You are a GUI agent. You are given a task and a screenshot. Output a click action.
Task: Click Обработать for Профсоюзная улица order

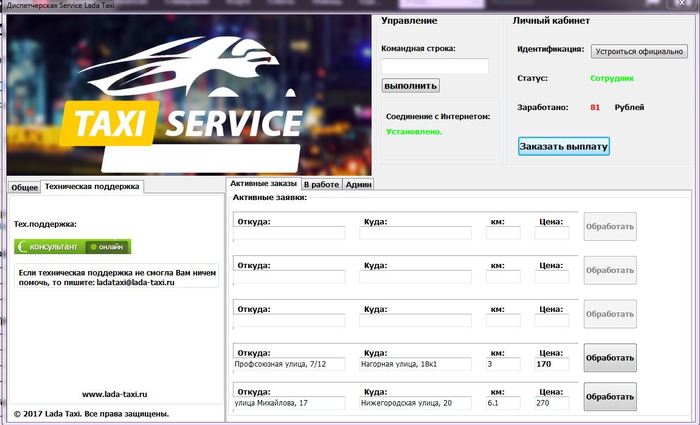pyautogui.click(x=610, y=358)
